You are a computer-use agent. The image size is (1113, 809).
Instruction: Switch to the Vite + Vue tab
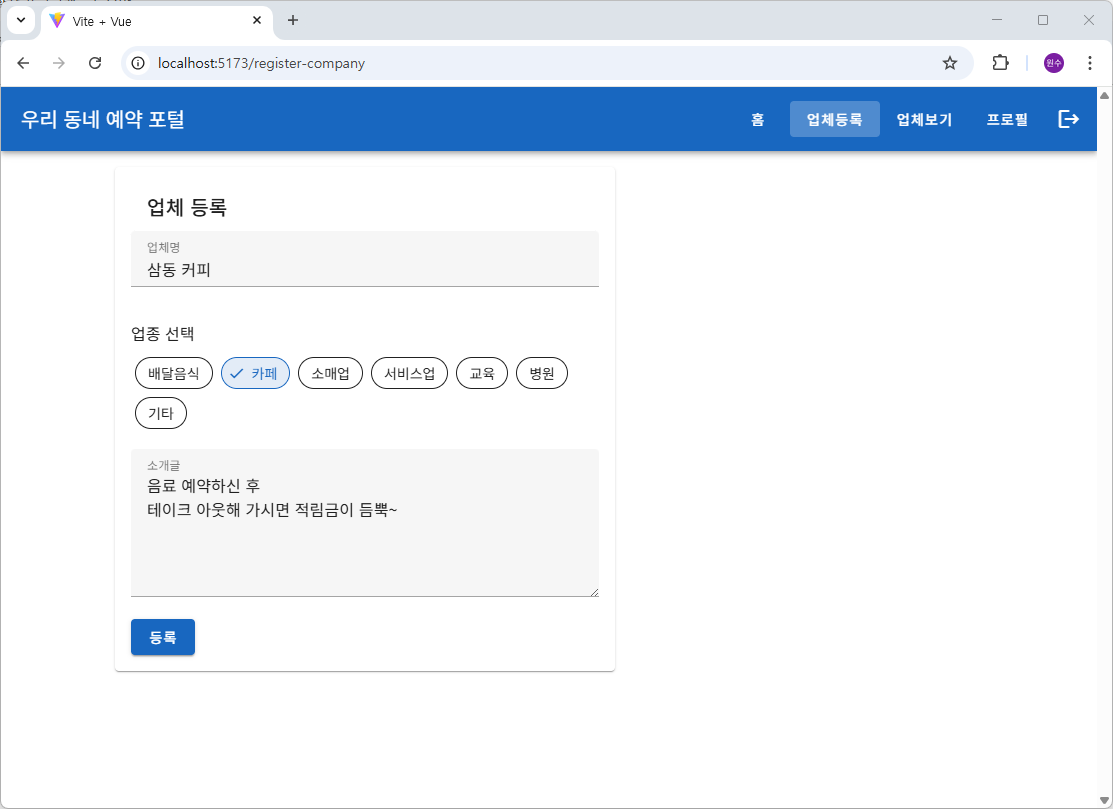(x=157, y=21)
